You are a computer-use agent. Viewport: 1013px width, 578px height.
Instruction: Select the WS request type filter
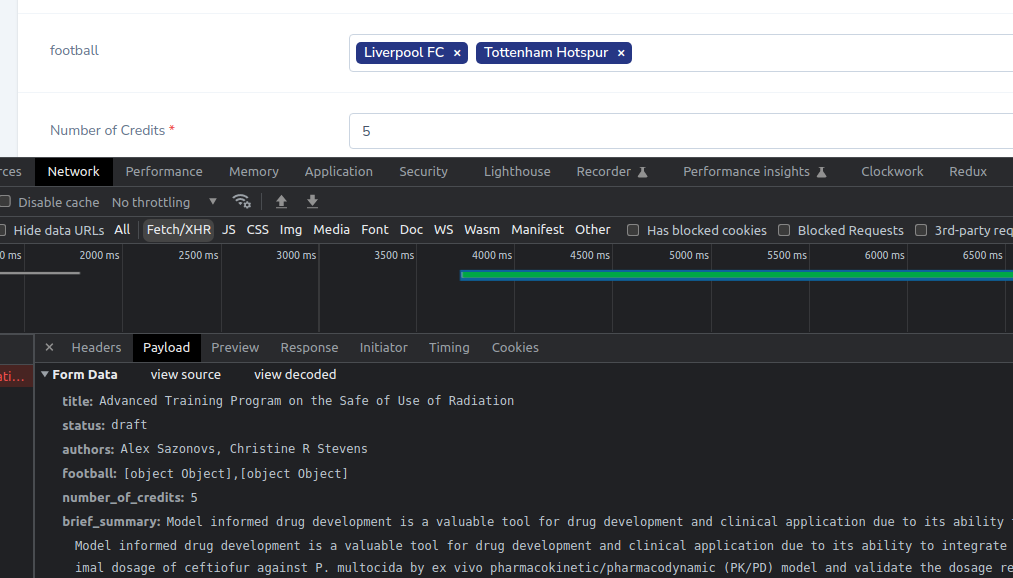[443, 229]
